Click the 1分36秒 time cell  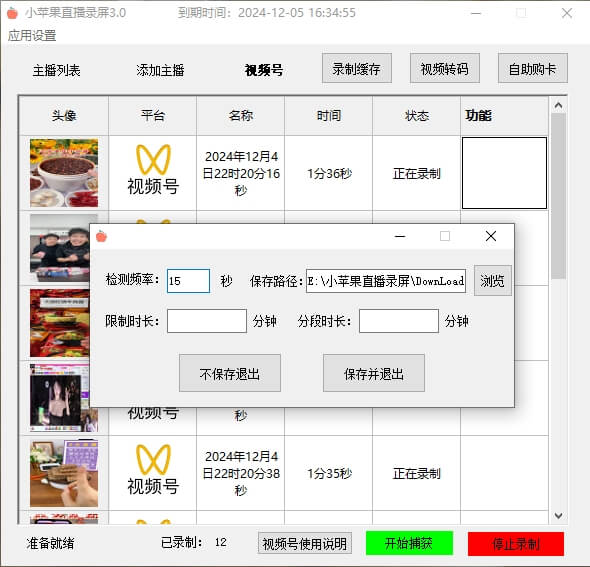(x=329, y=173)
